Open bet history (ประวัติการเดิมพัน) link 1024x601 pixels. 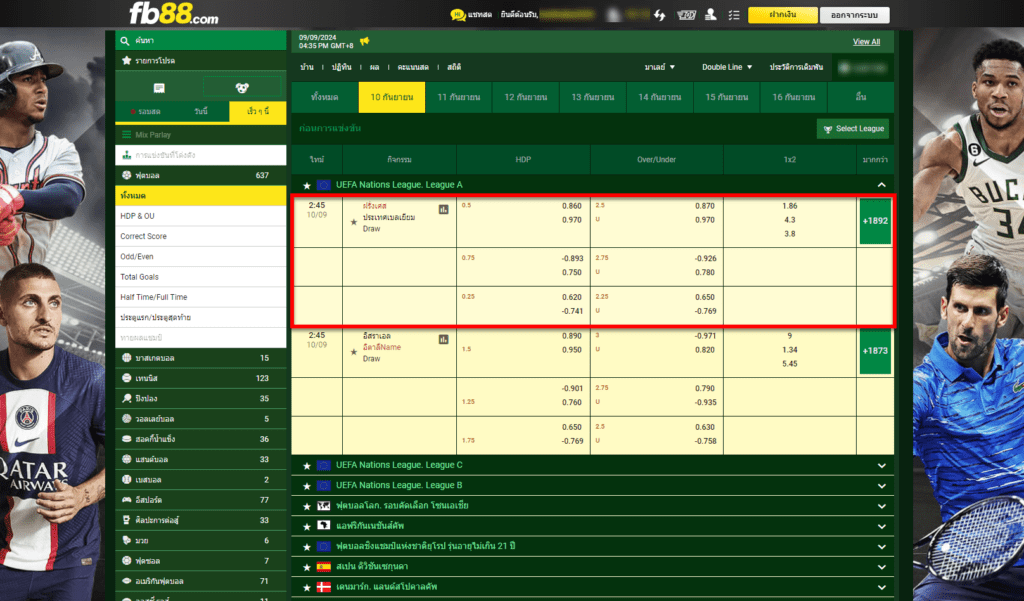point(796,67)
